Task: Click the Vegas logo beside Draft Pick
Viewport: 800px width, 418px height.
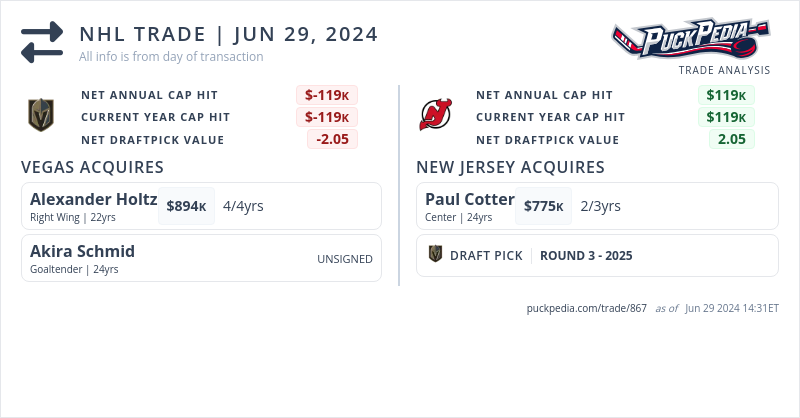Action: [435, 255]
